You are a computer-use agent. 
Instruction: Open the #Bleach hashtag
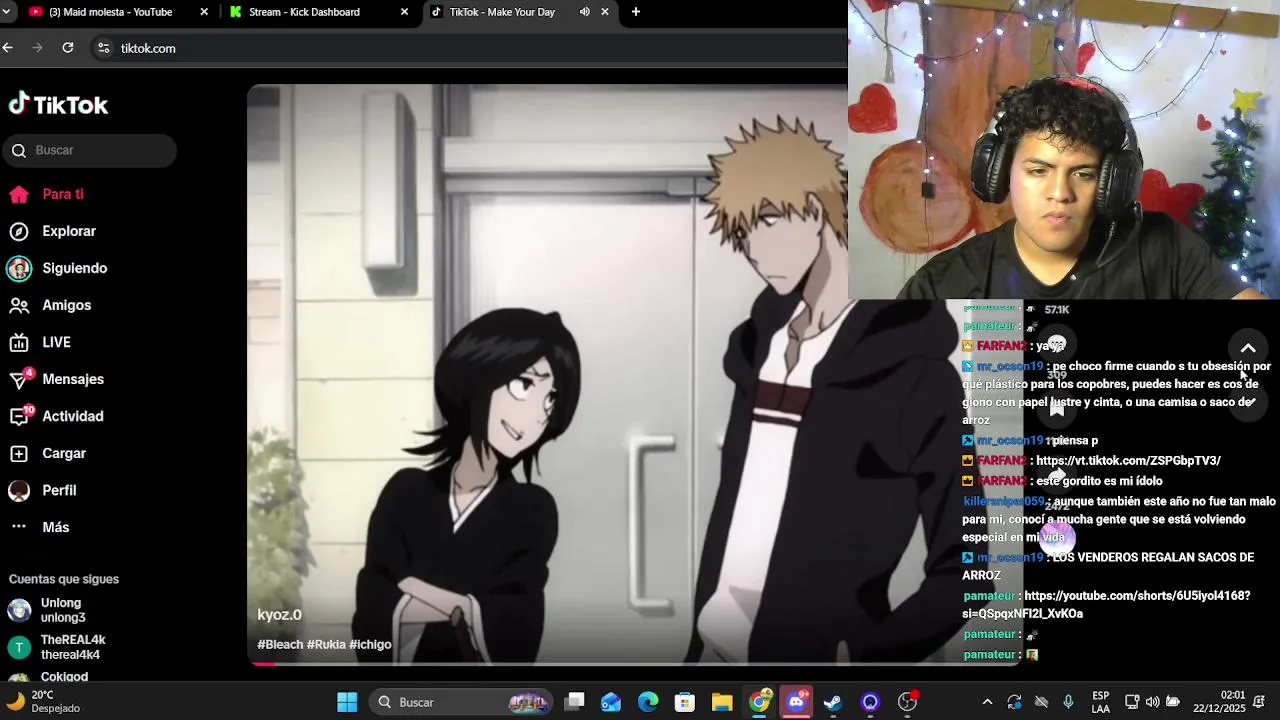(x=280, y=645)
